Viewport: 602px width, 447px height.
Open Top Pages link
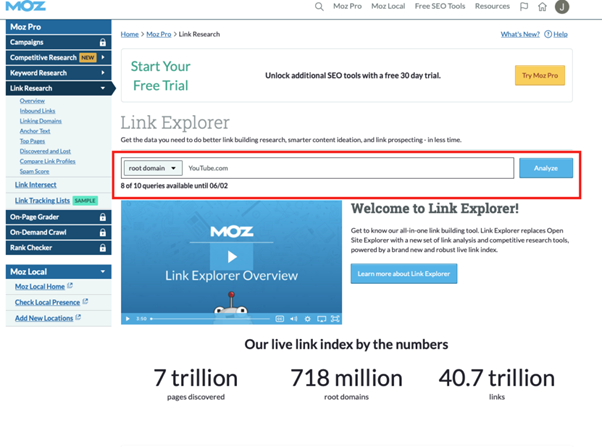pyautogui.click(x=32, y=141)
